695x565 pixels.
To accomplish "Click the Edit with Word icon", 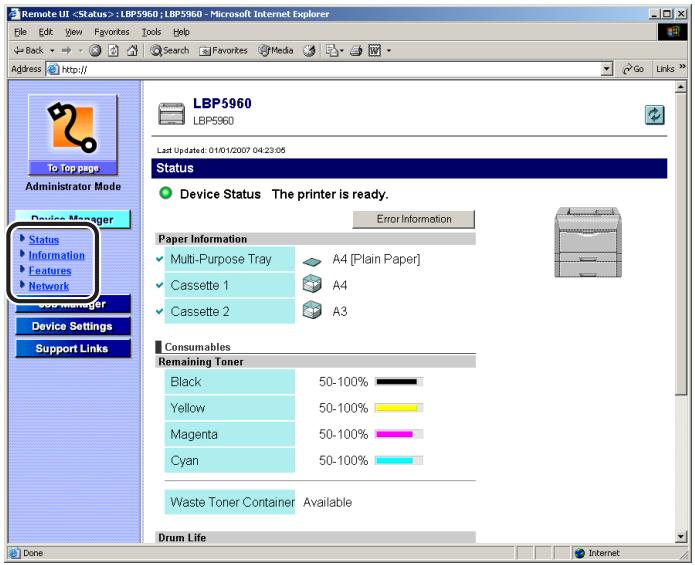I will 375,51.
